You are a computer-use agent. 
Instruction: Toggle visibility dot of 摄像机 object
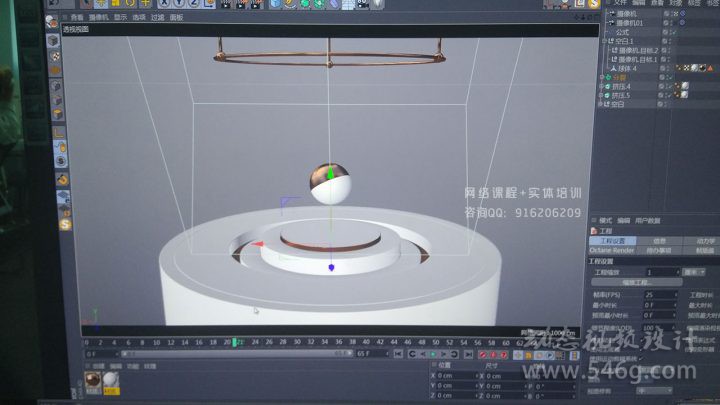[667, 15]
